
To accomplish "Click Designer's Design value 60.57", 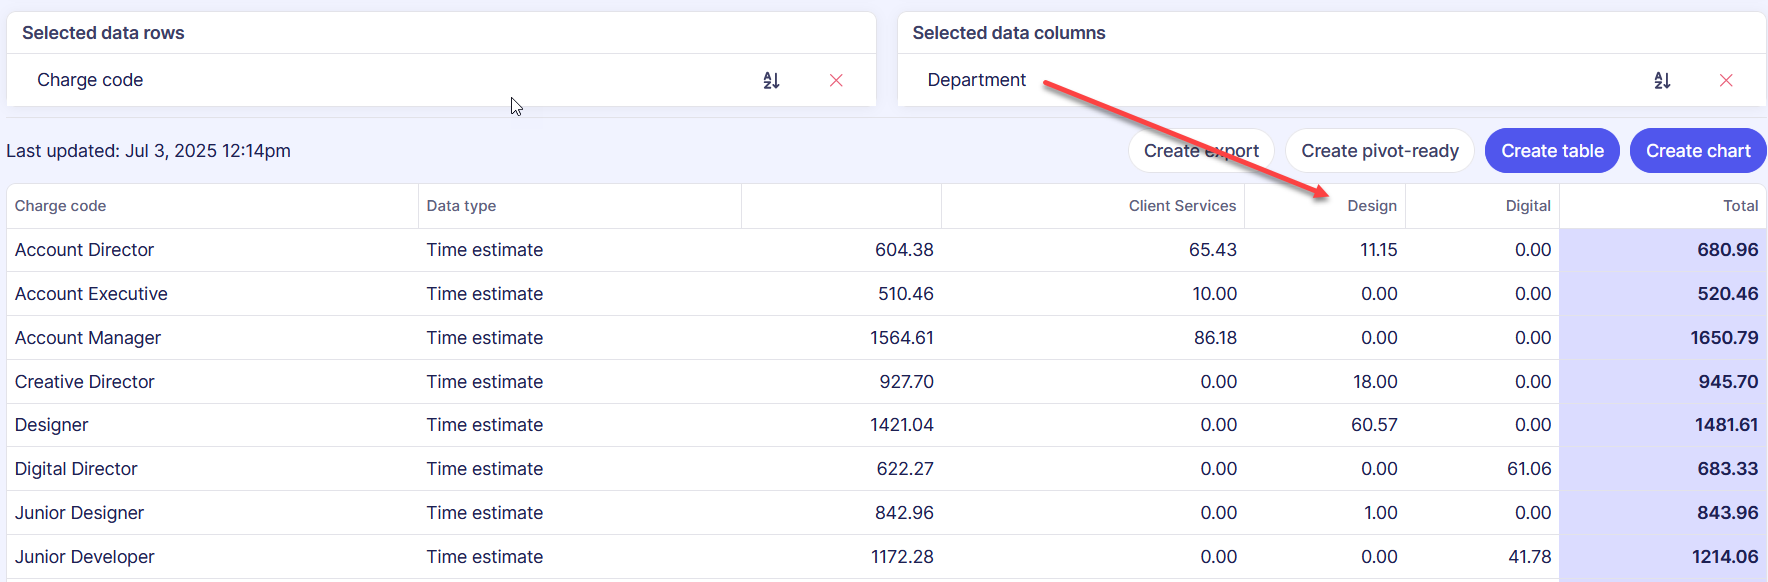I will tap(1374, 425).
